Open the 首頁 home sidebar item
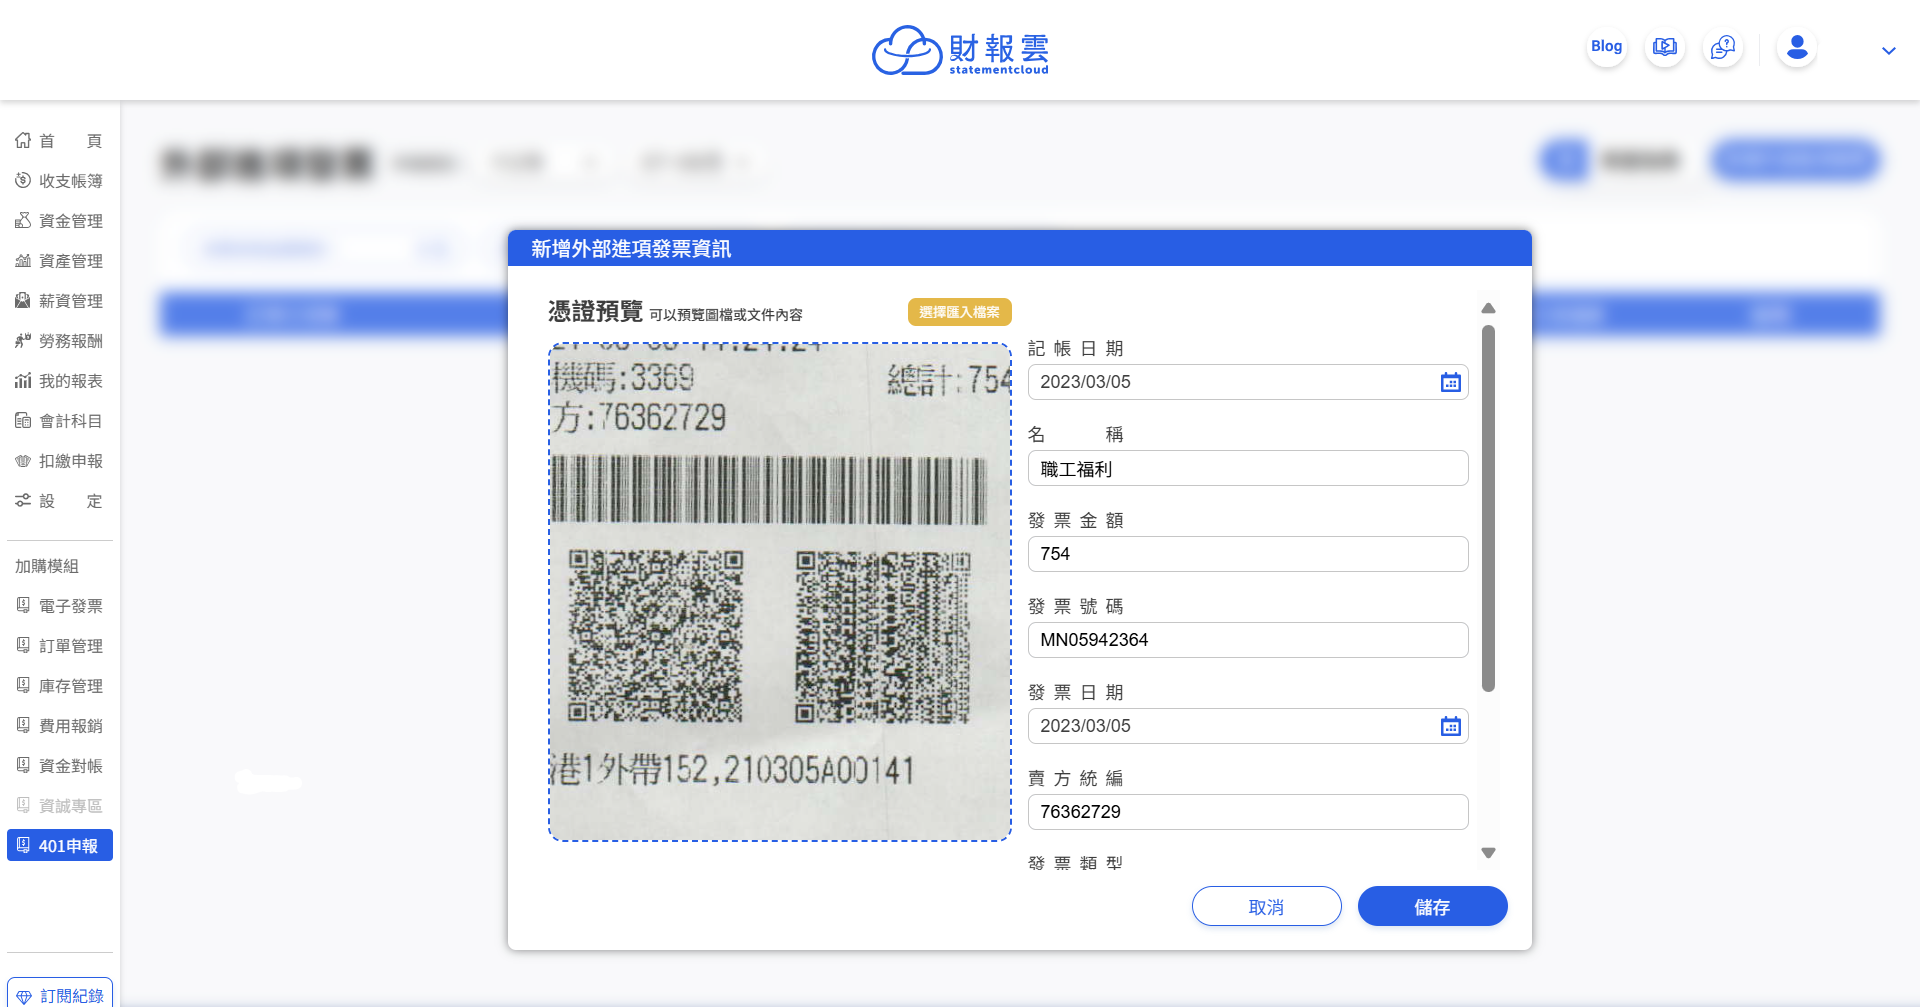This screenshot has width=1920, height=1007. [x=59, y=141]
